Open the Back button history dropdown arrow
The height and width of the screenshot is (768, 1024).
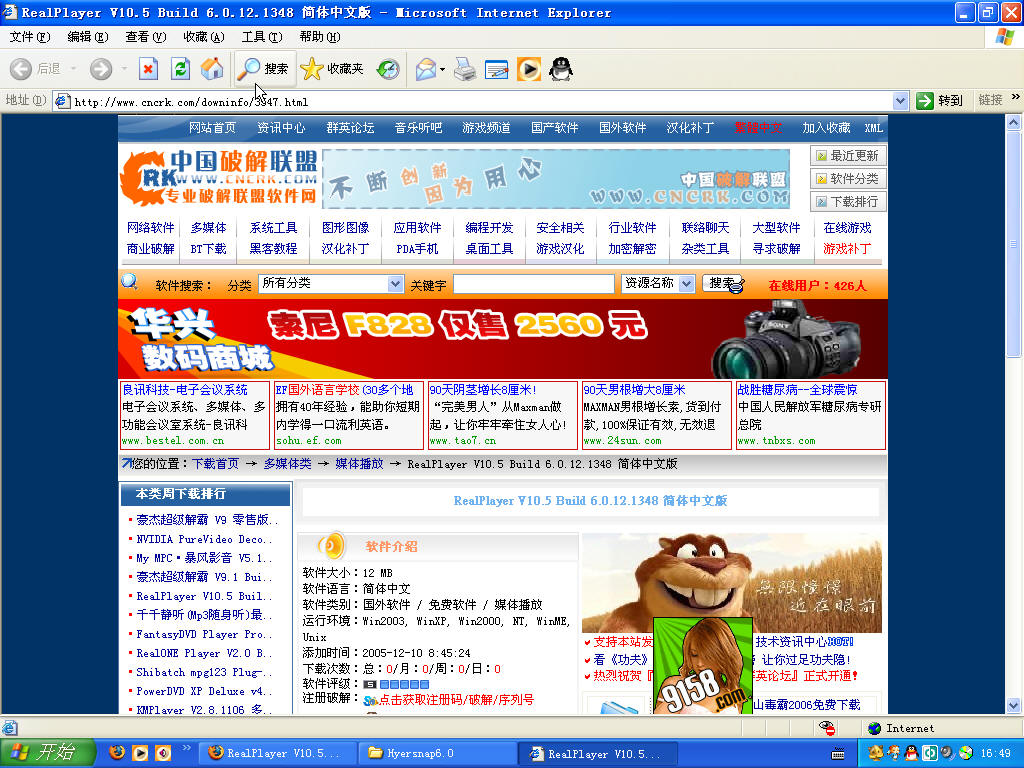pos(73,69)
